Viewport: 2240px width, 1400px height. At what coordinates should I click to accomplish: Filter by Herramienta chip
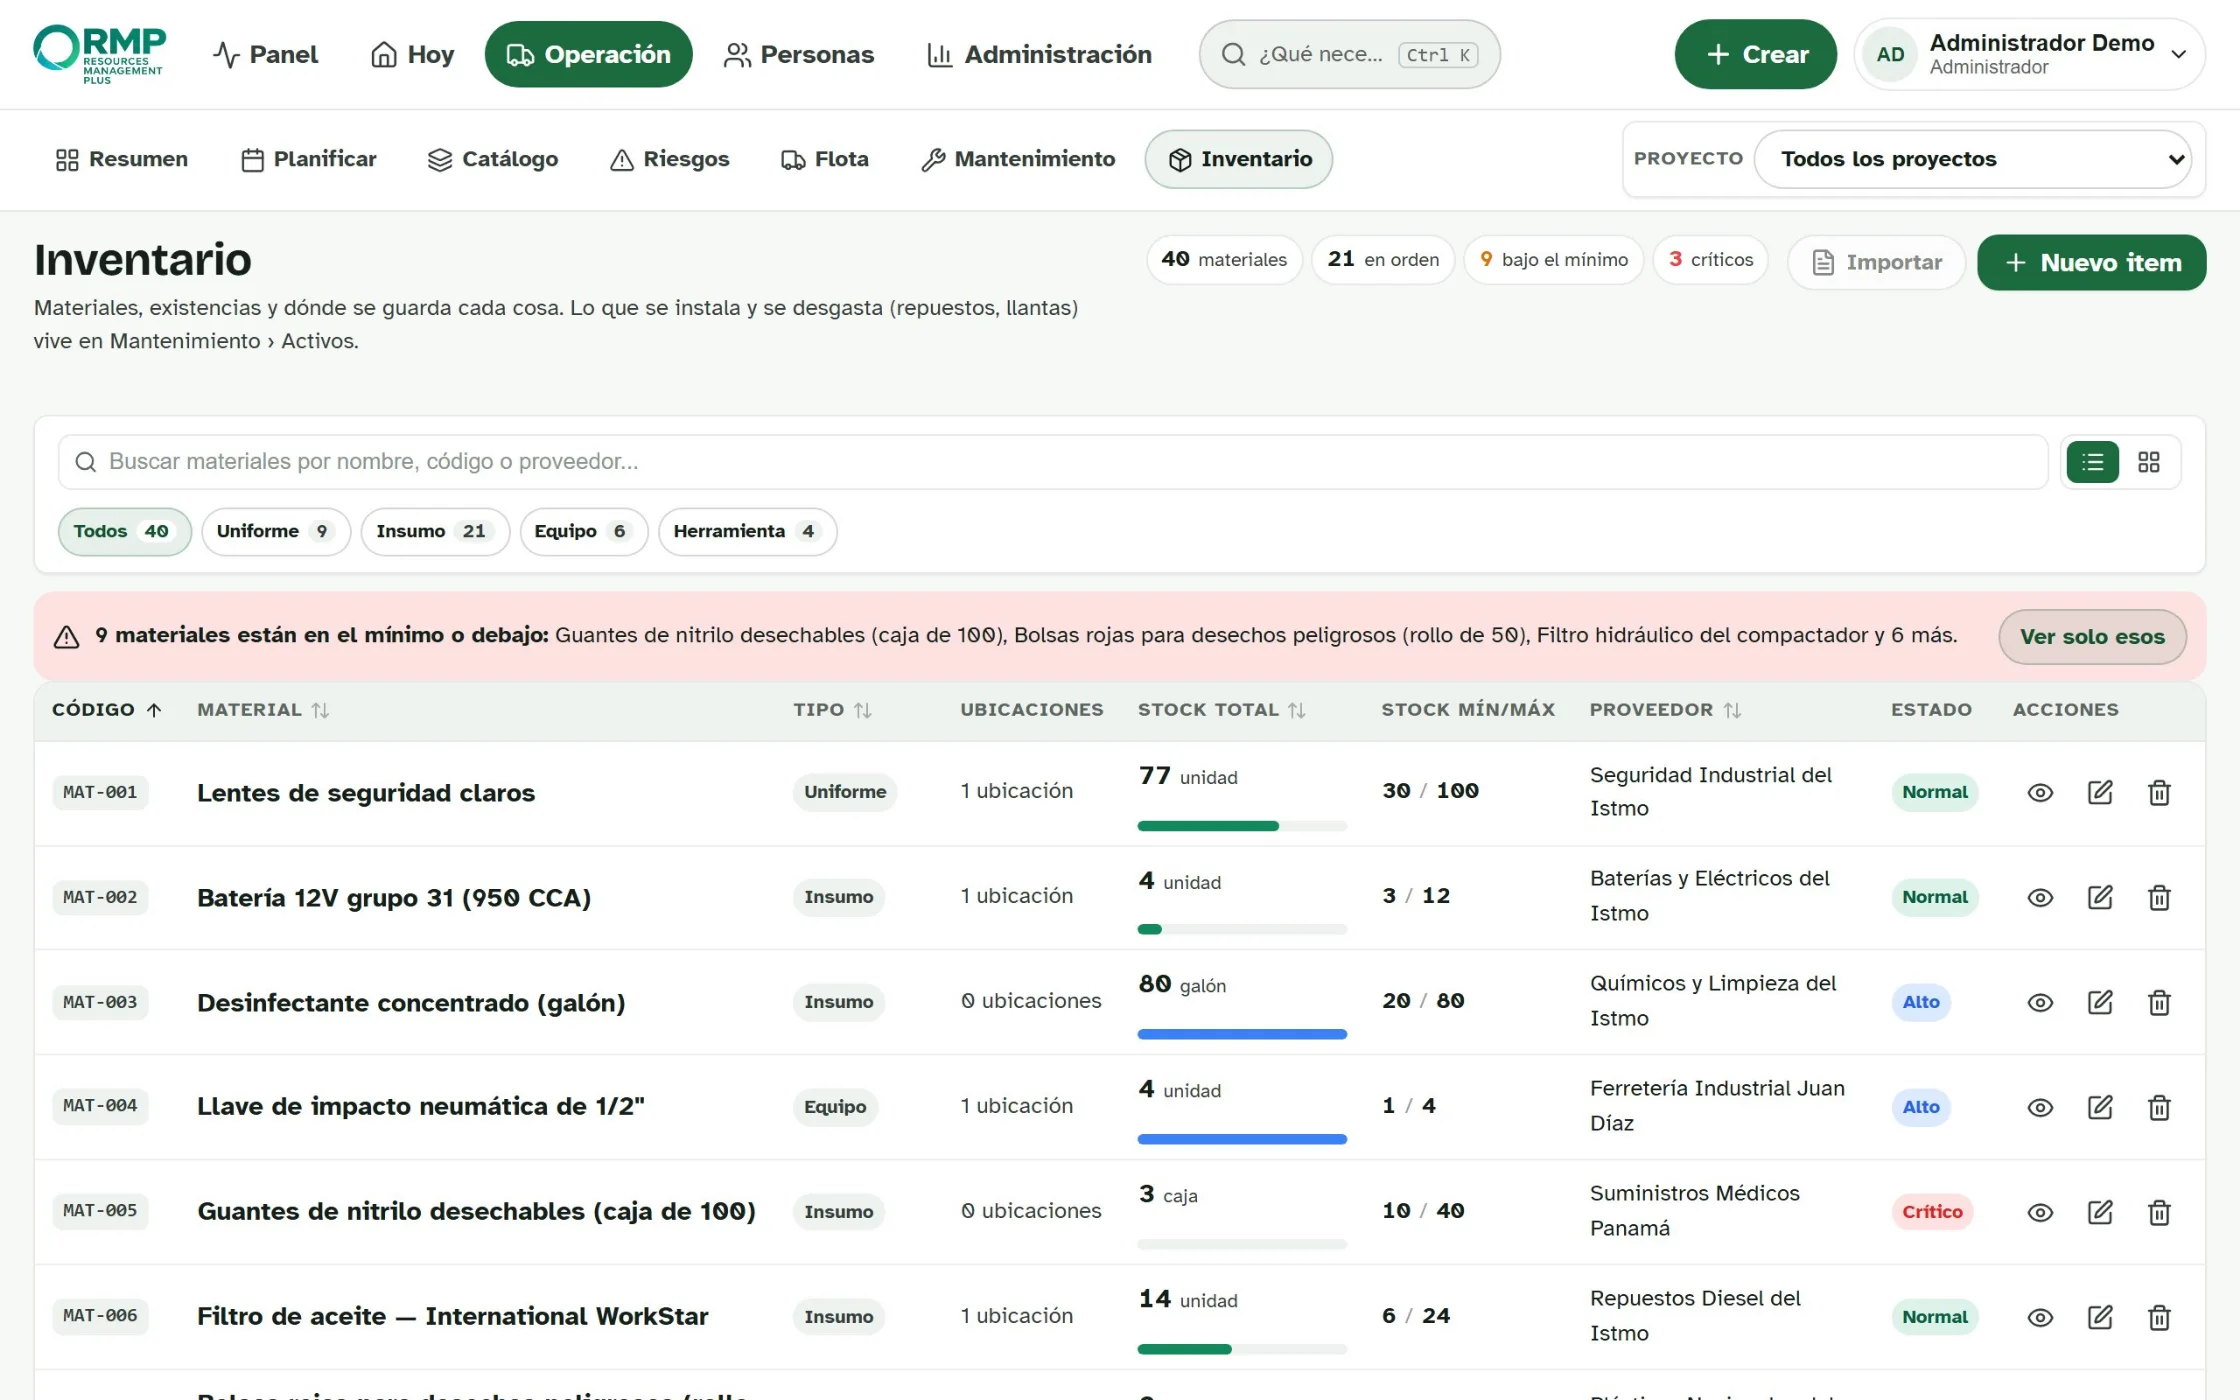[747, 531]
